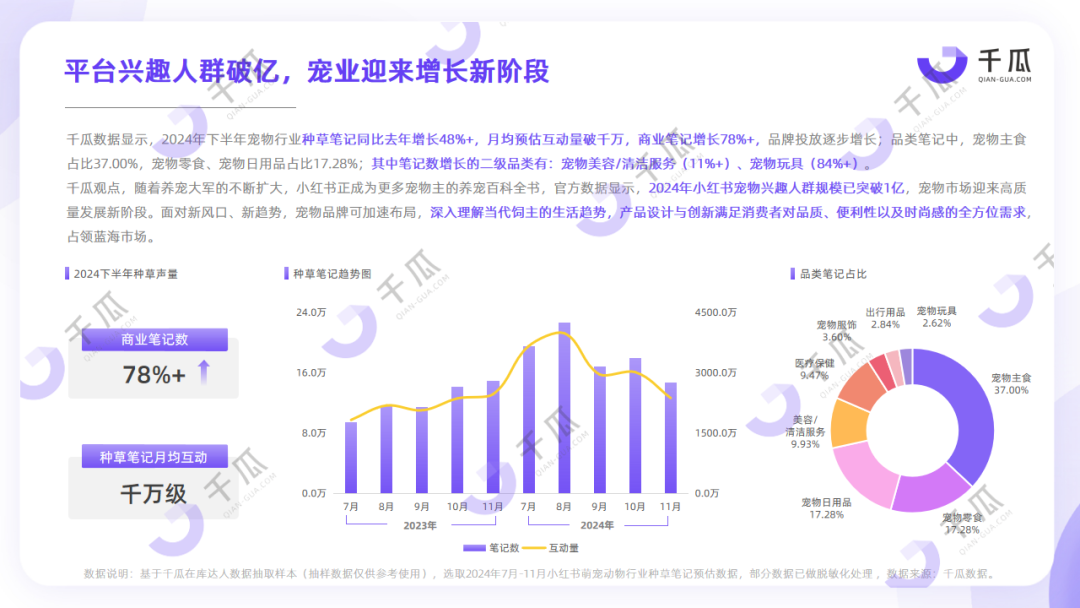The height and width of the screenshot is (608, 1080).
Task: Click the 2024年 11月 bar
Action: (x=671, y=438)
